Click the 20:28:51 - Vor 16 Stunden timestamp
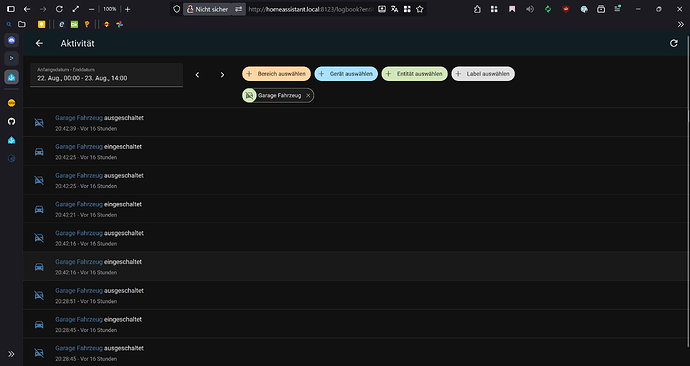The image size is (690, 366). click(x=86, y=301)
